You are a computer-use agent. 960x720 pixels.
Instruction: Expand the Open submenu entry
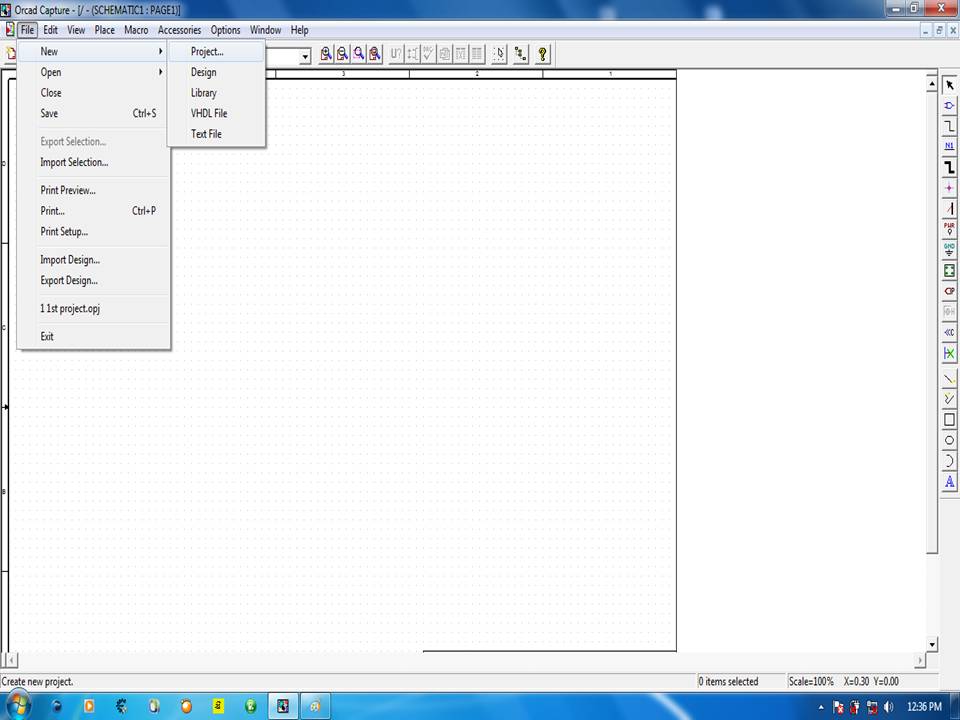tap(94, 72)
